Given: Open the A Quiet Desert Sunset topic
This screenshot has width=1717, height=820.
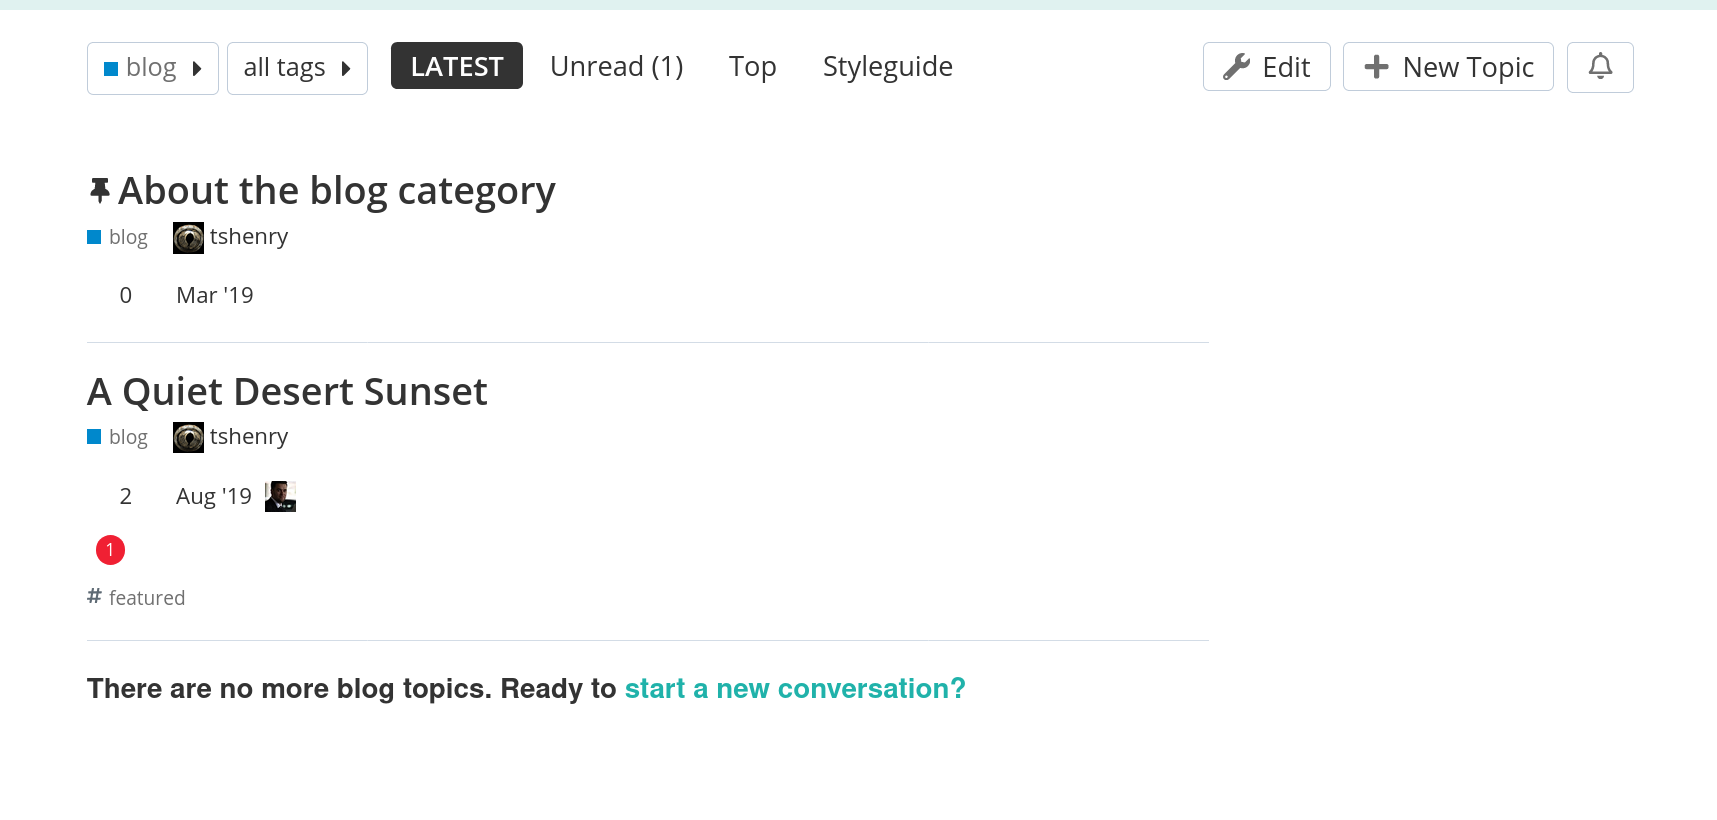Looking at the screenshot, I should pyautogui.click(x=287, y=392).
